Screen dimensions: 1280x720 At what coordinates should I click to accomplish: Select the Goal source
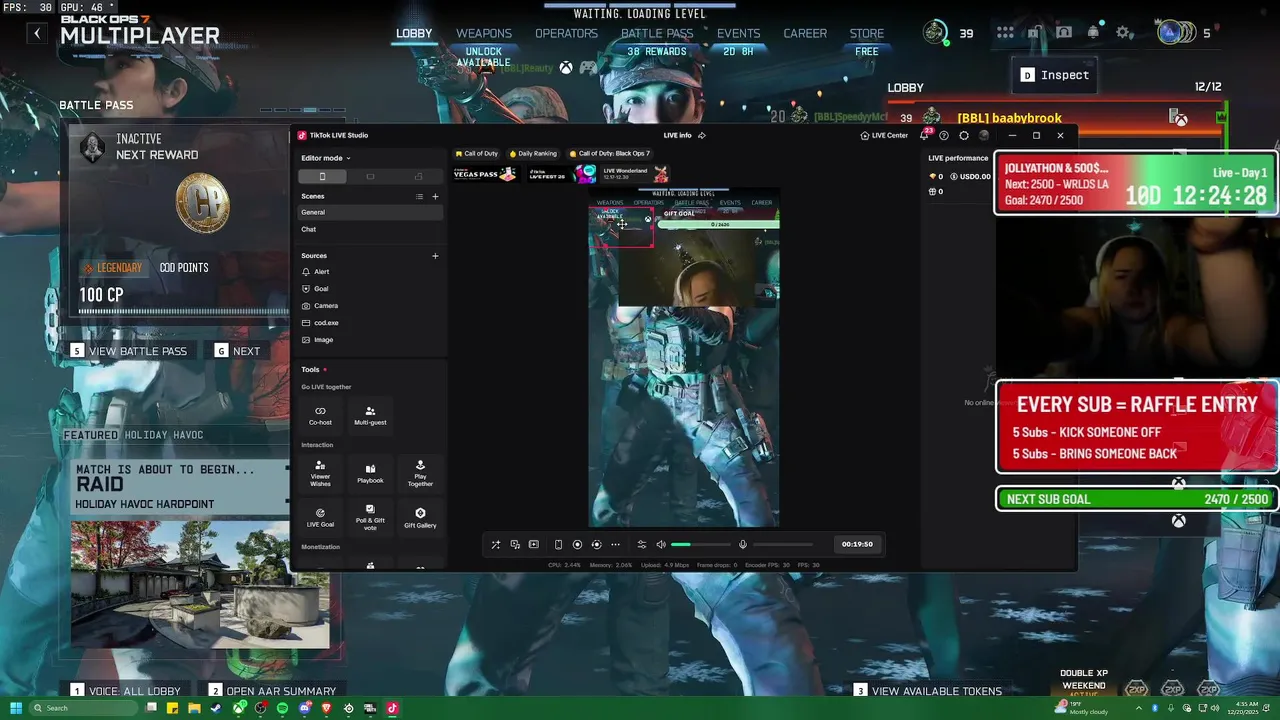(370, 289)
